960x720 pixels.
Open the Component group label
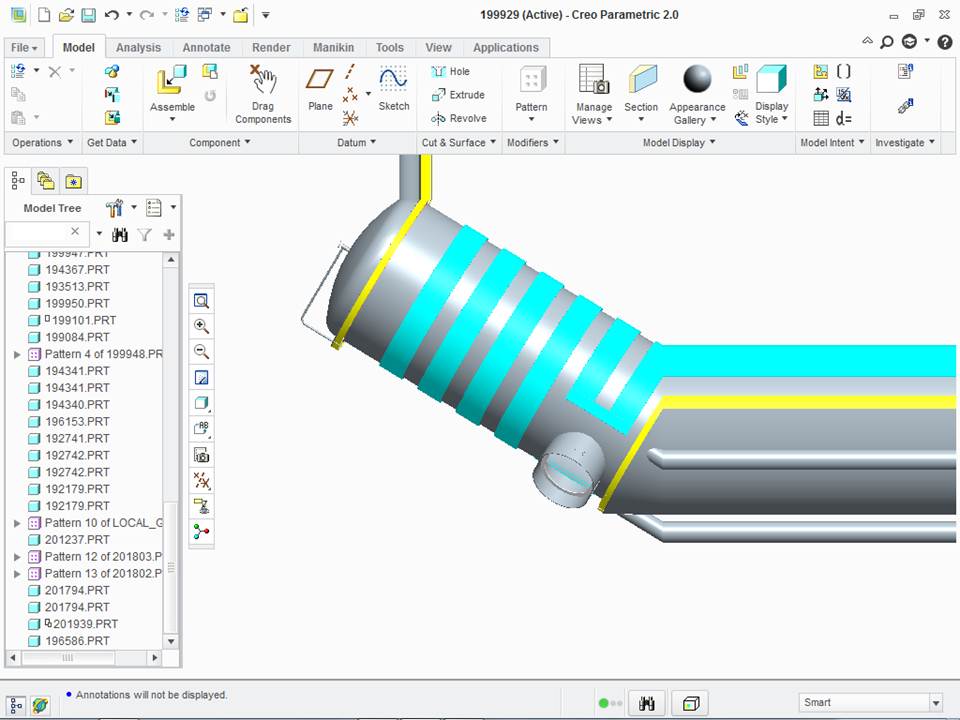click(220, 143)
